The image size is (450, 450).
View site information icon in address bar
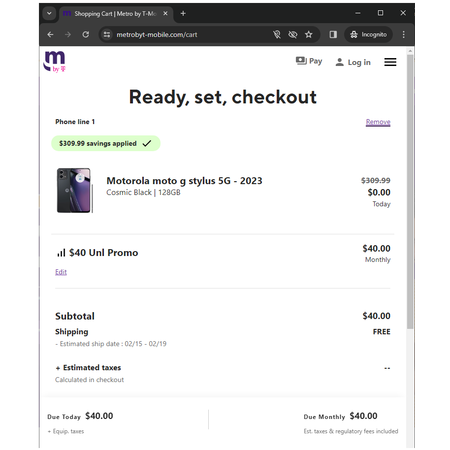coord(107,34)
